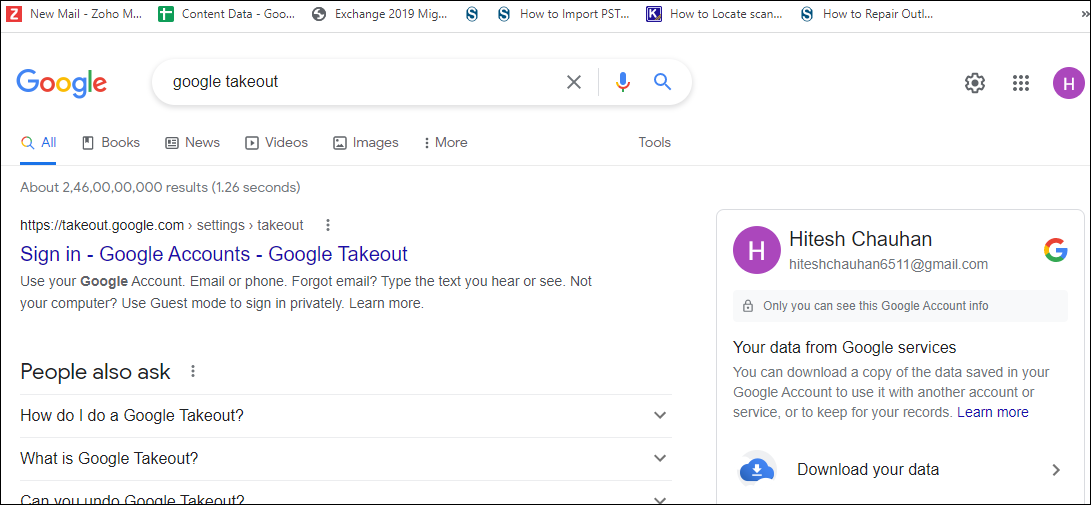1091x505 pixels.
Task: Click the Only you can see this info notice
Action: pos(900,306)
